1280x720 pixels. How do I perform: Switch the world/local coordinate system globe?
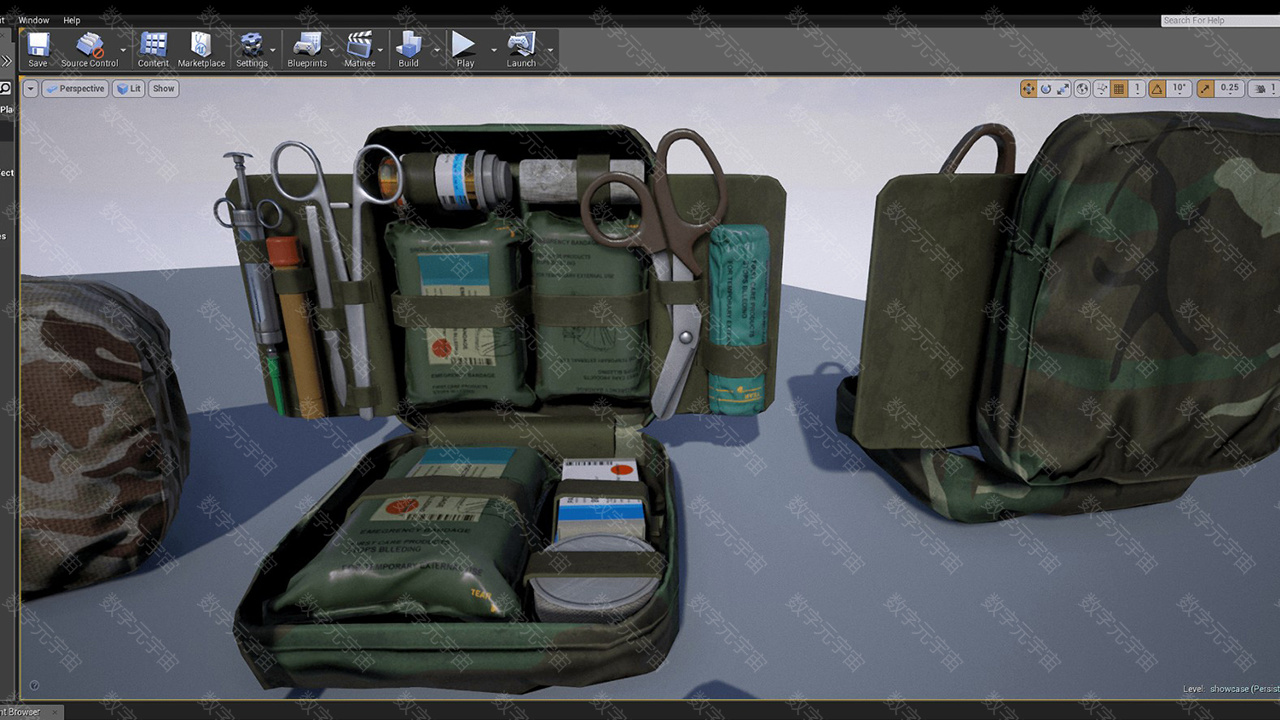1082,89
